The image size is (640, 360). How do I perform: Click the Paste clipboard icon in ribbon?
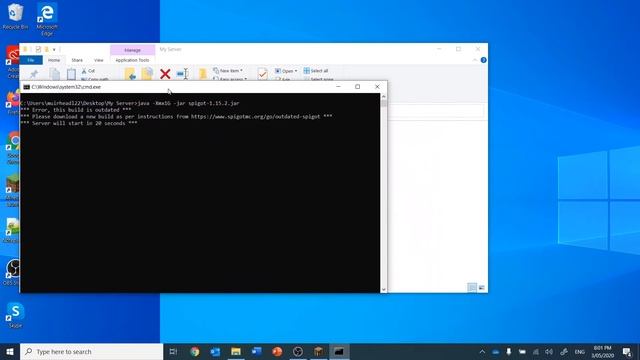[71, 74]
